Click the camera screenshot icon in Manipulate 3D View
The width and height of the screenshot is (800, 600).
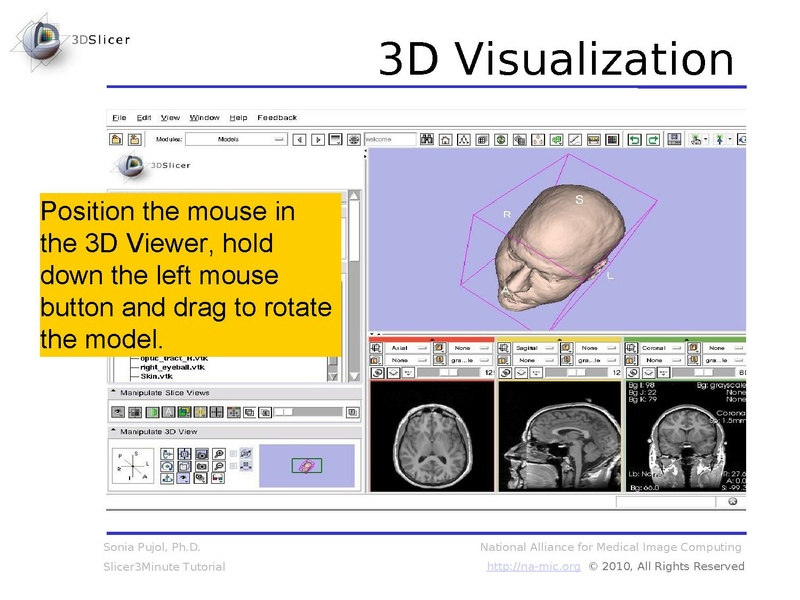pyautogui.click(x=200, y=454)
